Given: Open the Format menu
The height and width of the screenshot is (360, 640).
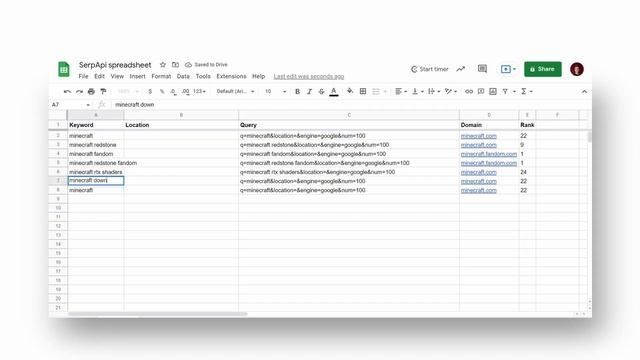Looking at the screenshot, I should [161, 76].
